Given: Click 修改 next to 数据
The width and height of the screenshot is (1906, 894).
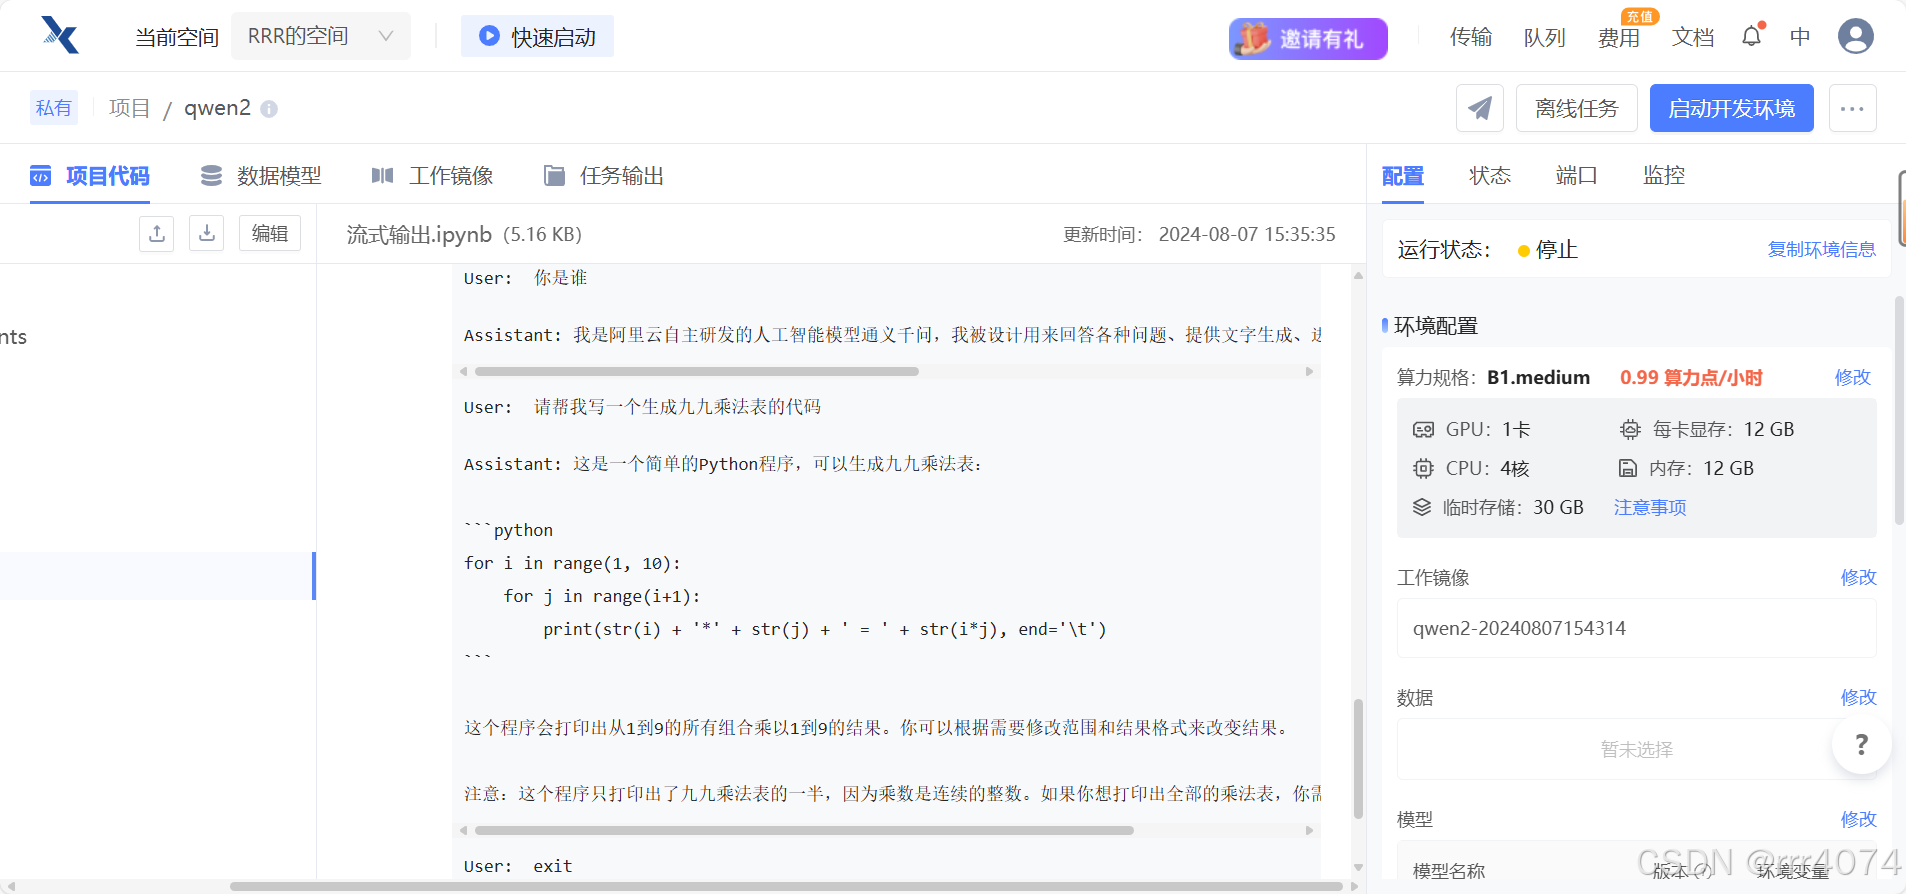Looking at the screenshot, I should click(1859, 697).
